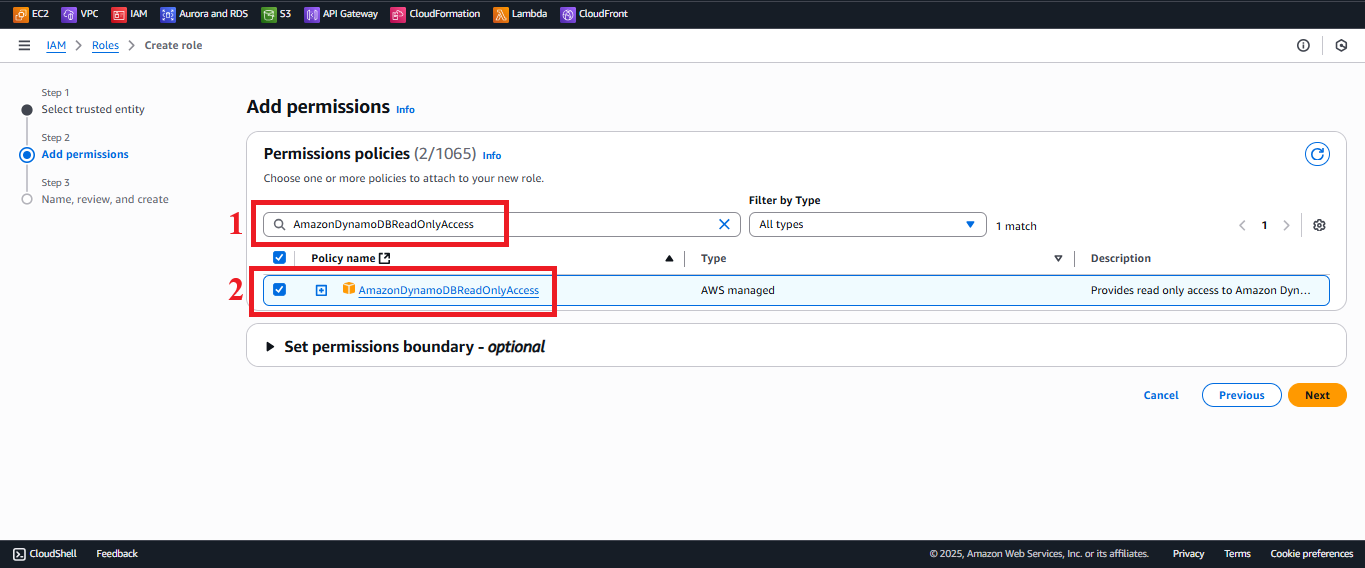Sort the Type column
The image size is (1365, 568).
(1058, 258)
